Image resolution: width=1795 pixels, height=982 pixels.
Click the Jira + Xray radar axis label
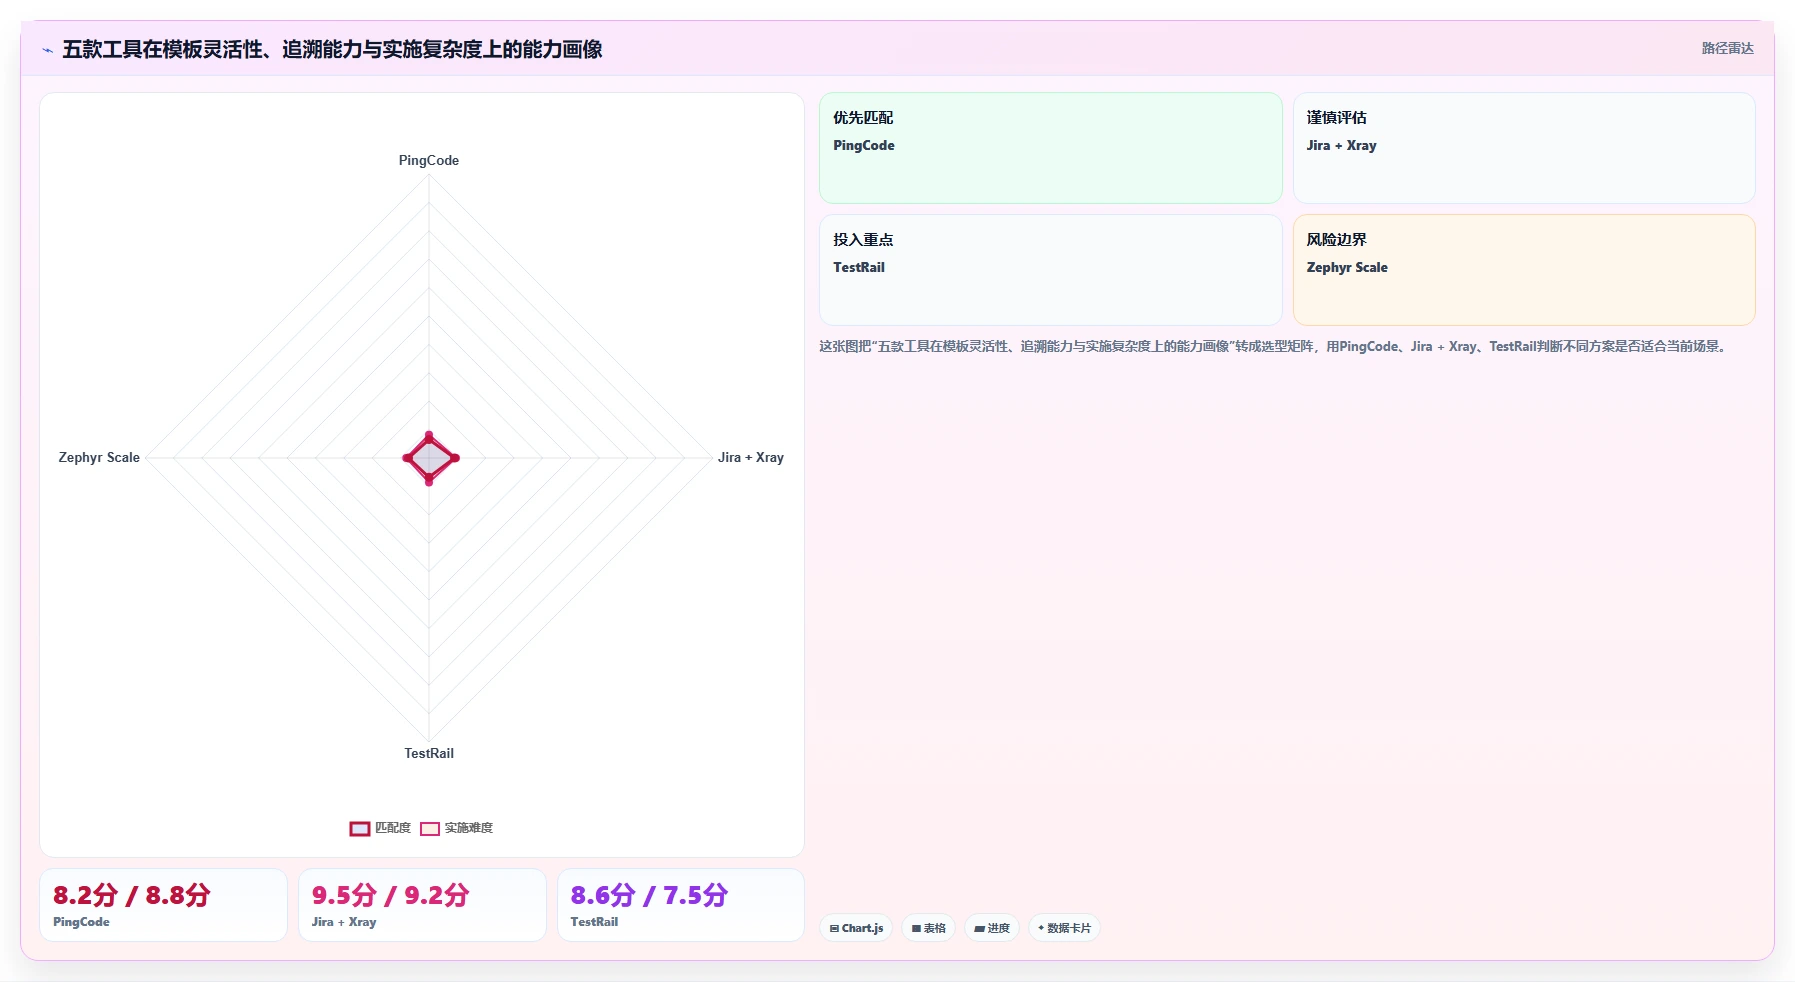point(751,457)
